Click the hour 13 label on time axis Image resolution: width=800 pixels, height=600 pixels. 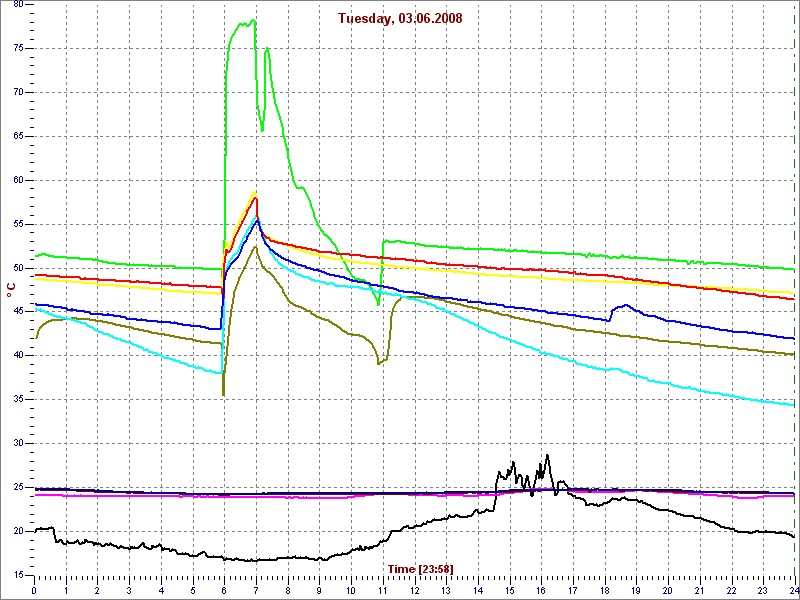[446, 591]
